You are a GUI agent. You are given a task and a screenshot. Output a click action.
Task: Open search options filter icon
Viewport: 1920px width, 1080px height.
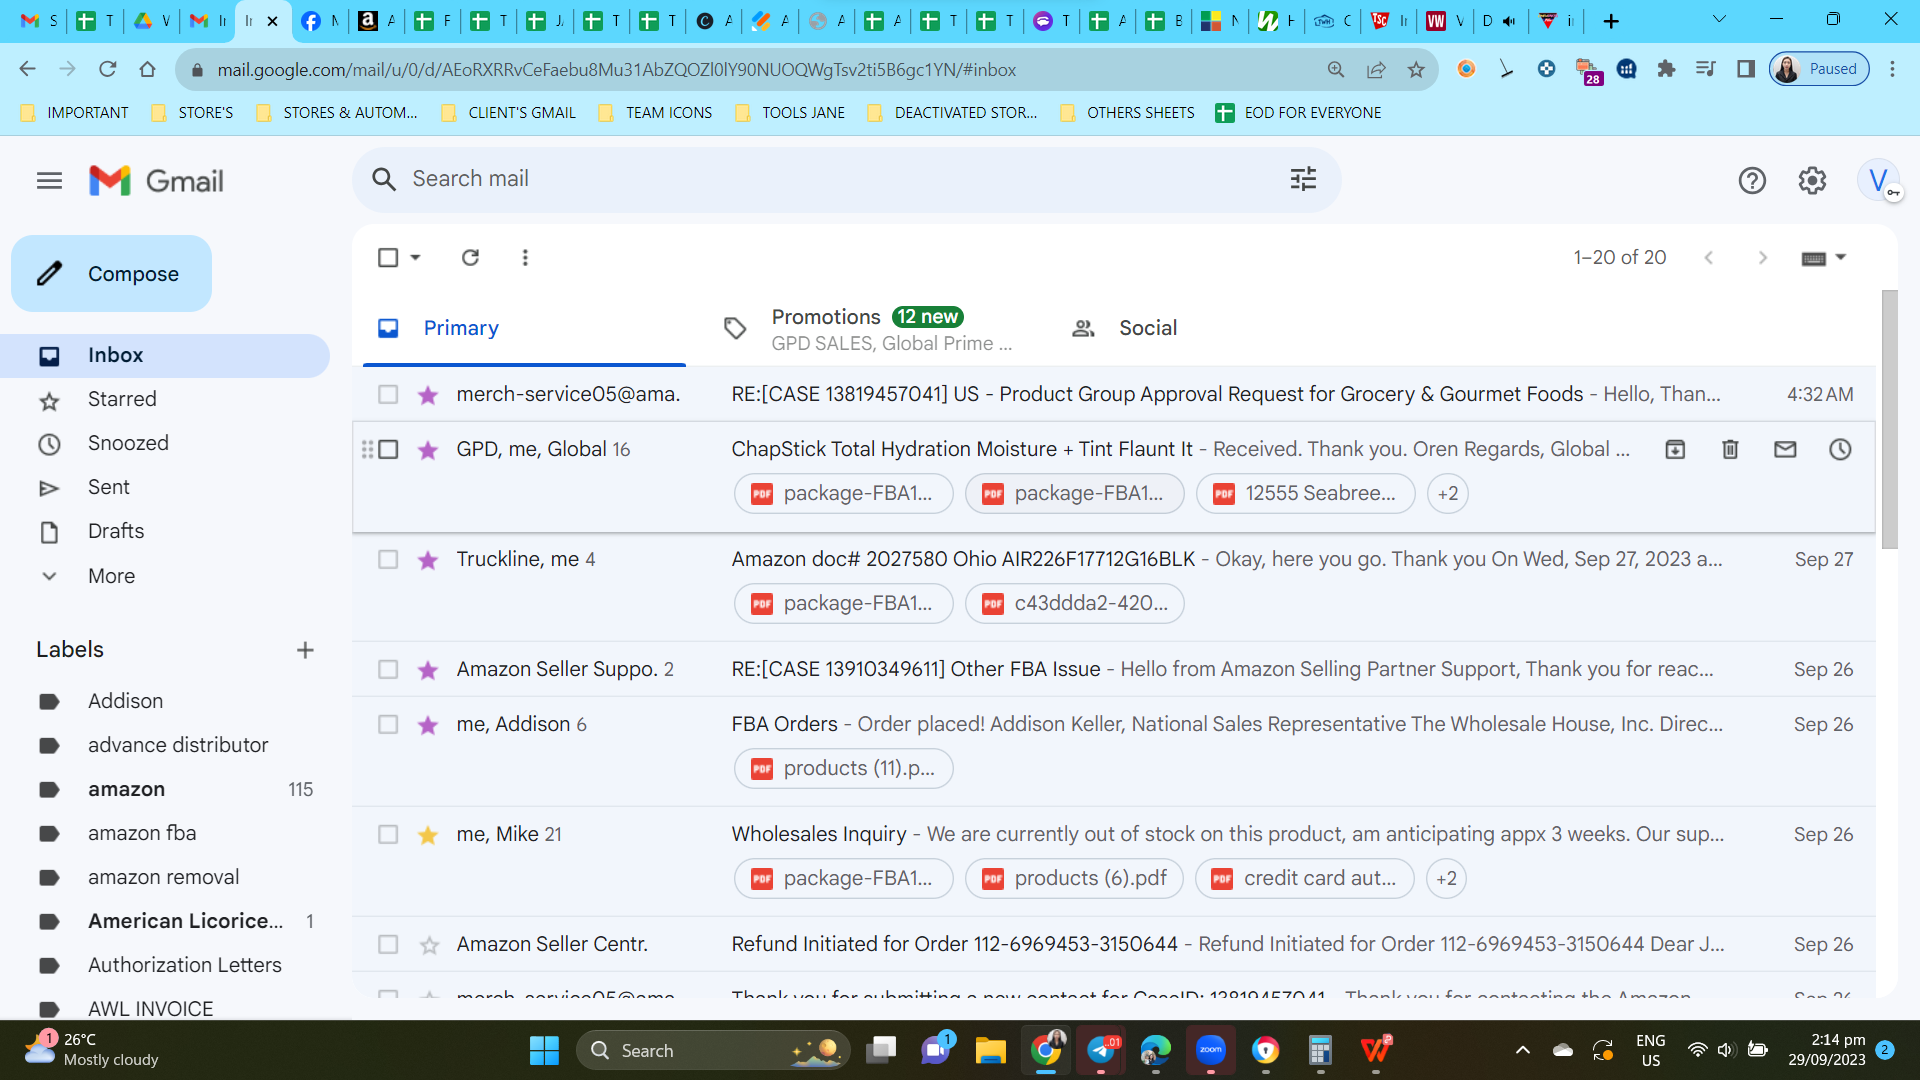[x=1303, y=179]
